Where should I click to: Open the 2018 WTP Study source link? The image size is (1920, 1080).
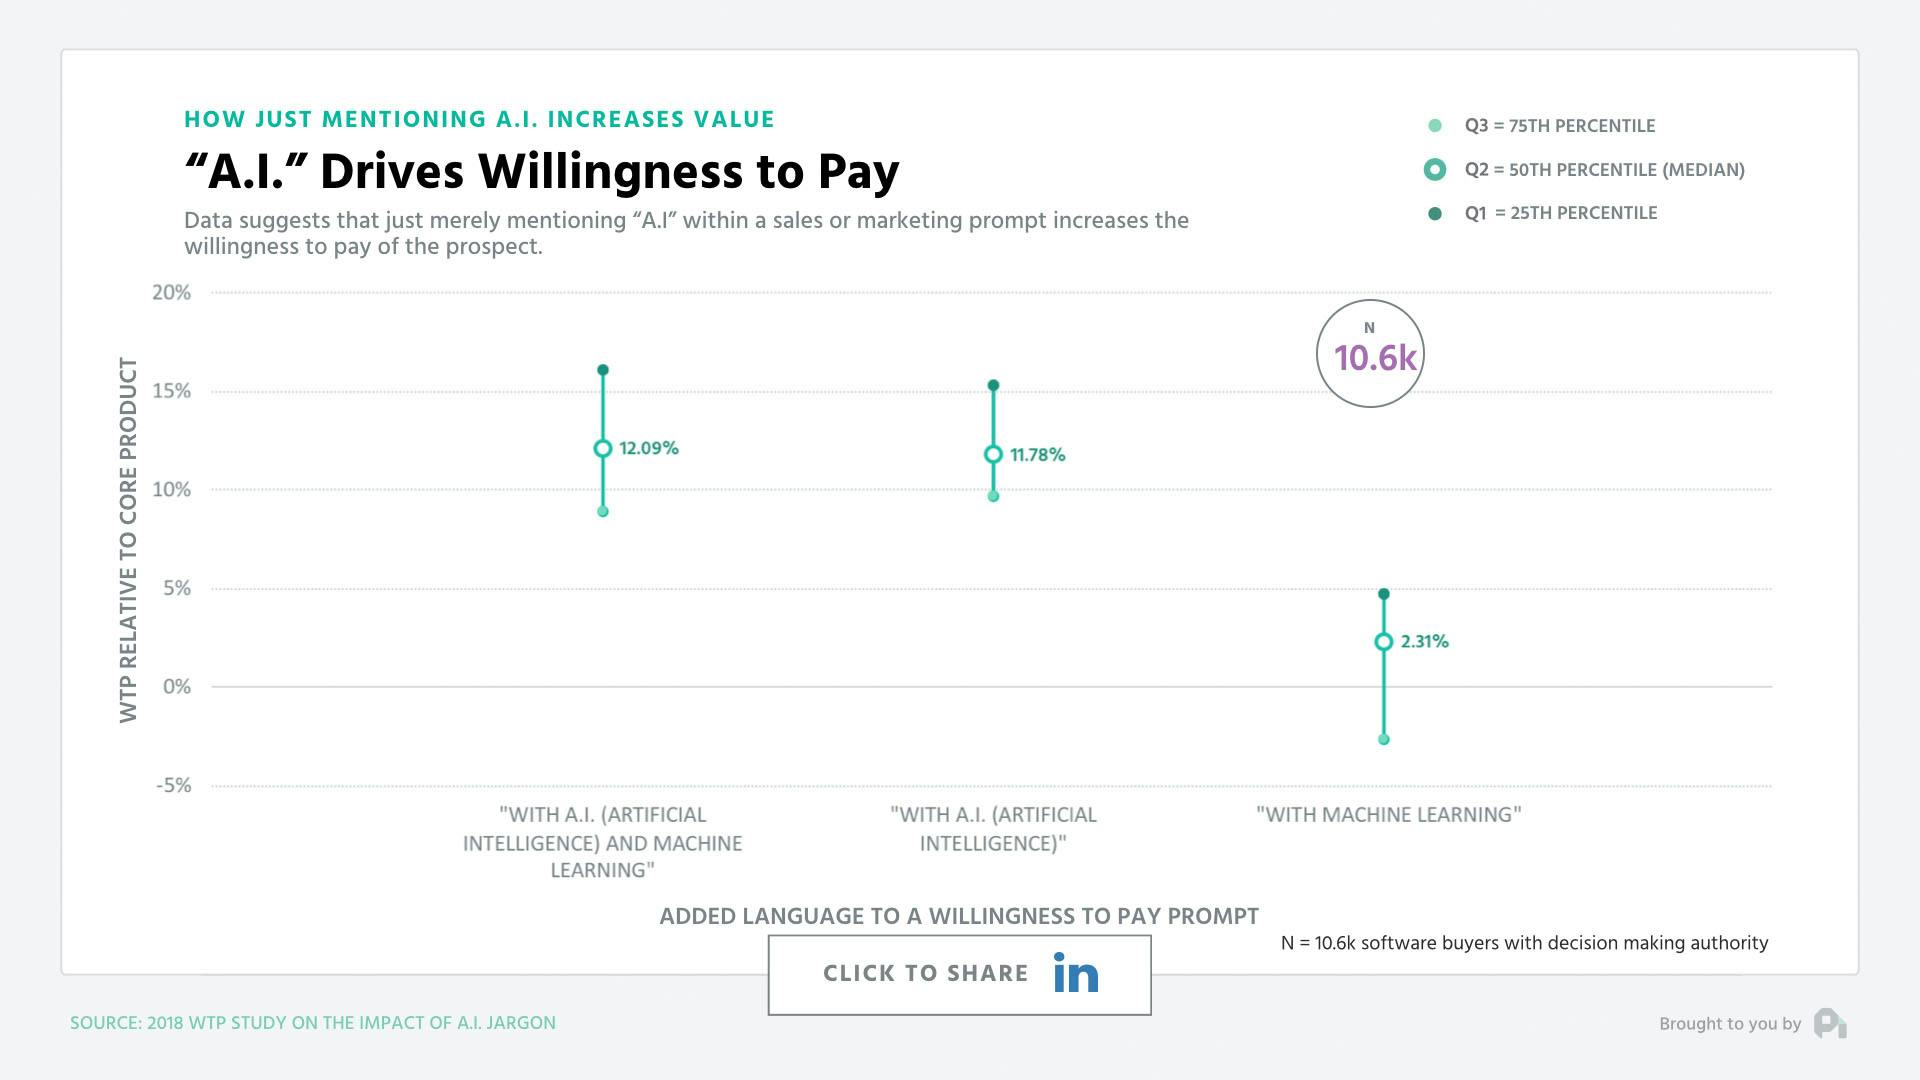coord(313,1022)
